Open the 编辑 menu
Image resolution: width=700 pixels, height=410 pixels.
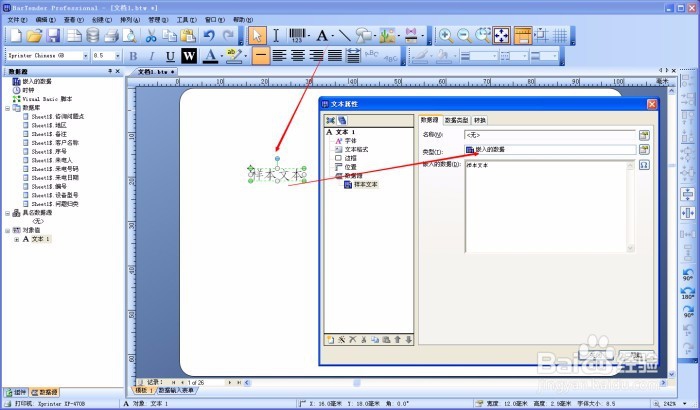[45, 20]
